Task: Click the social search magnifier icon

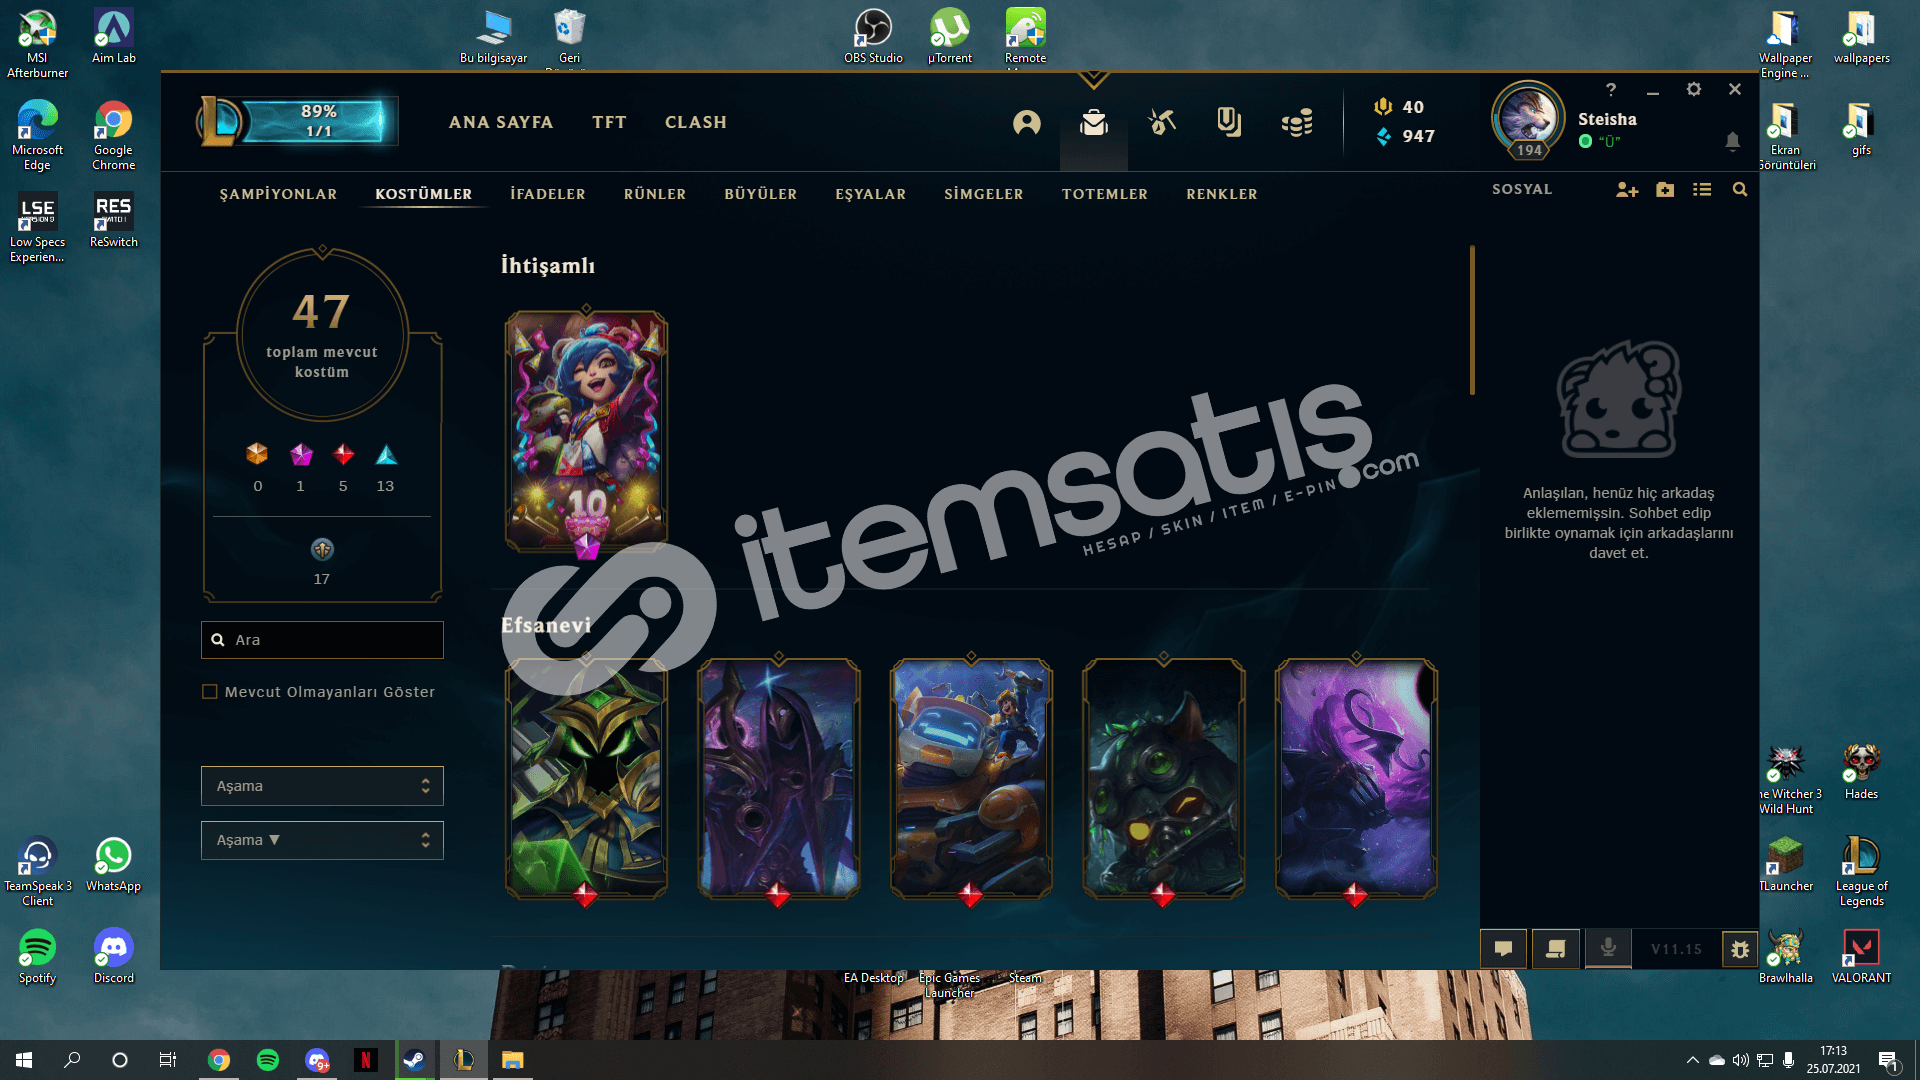Action: pos(1740,190)
